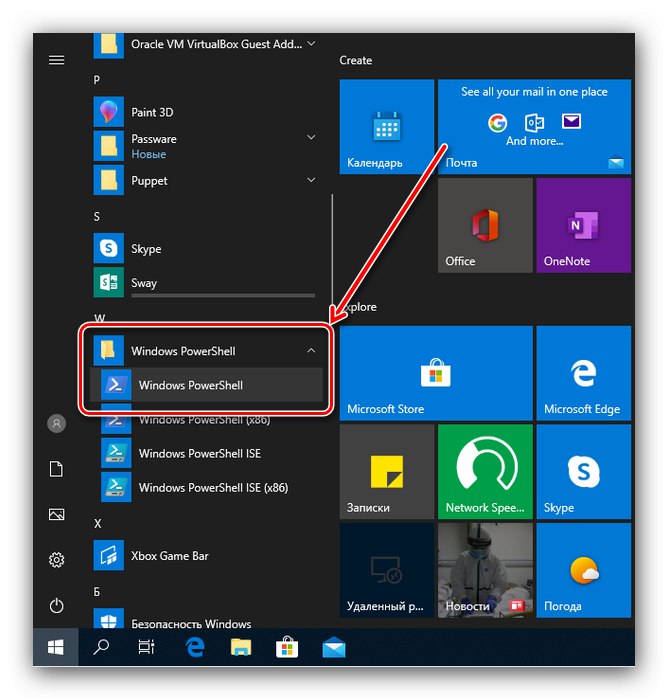
Task: Expand Oracle VM VirtualBox Guest Additions folder
Action: pos(311,44)
